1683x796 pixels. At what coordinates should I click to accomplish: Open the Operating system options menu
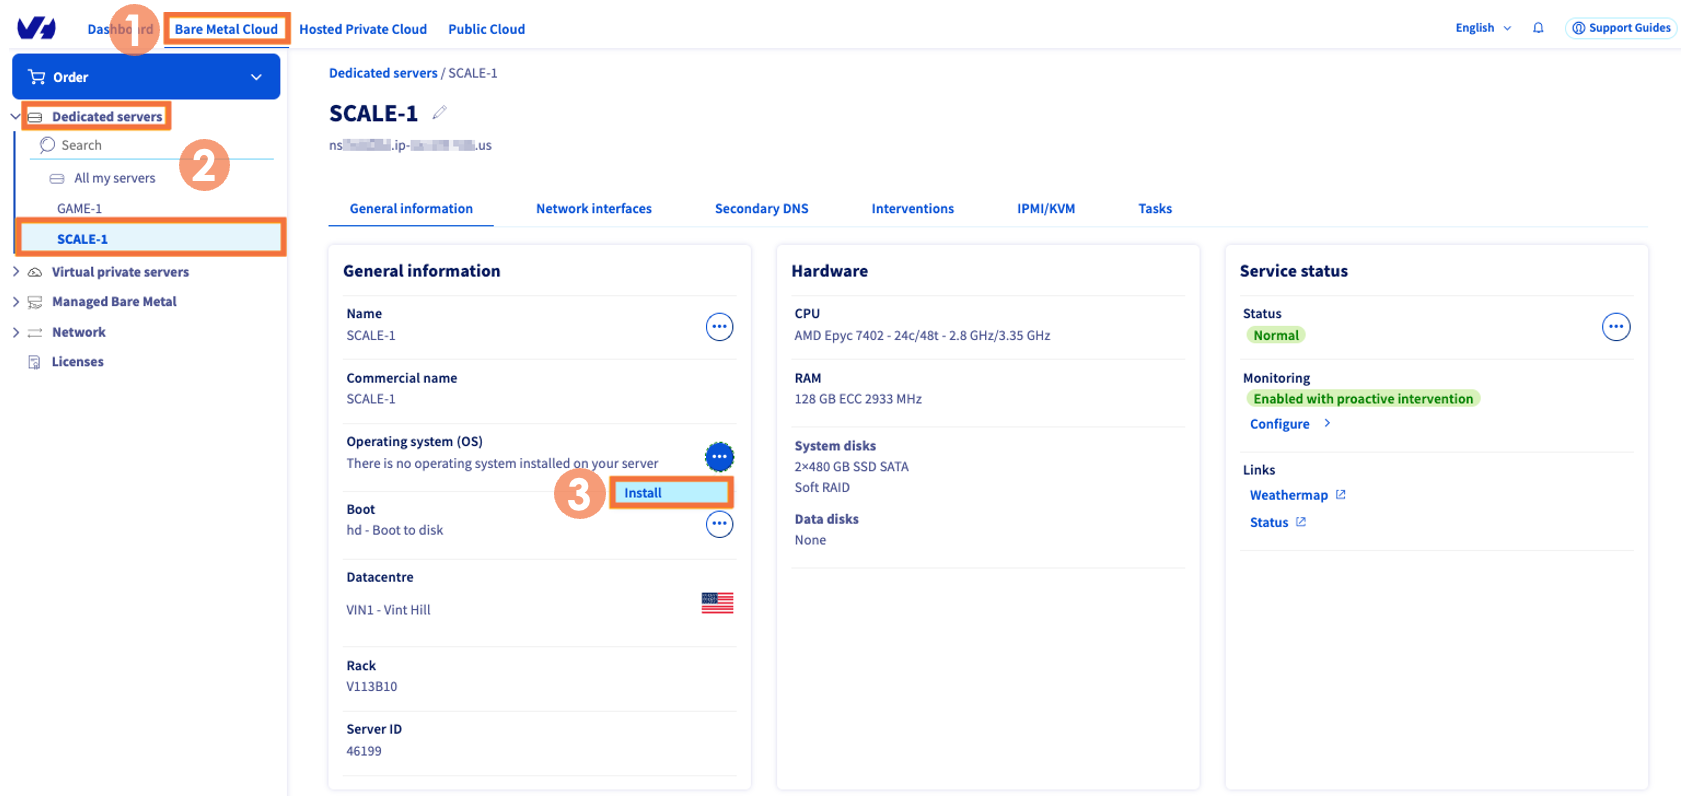719,457
